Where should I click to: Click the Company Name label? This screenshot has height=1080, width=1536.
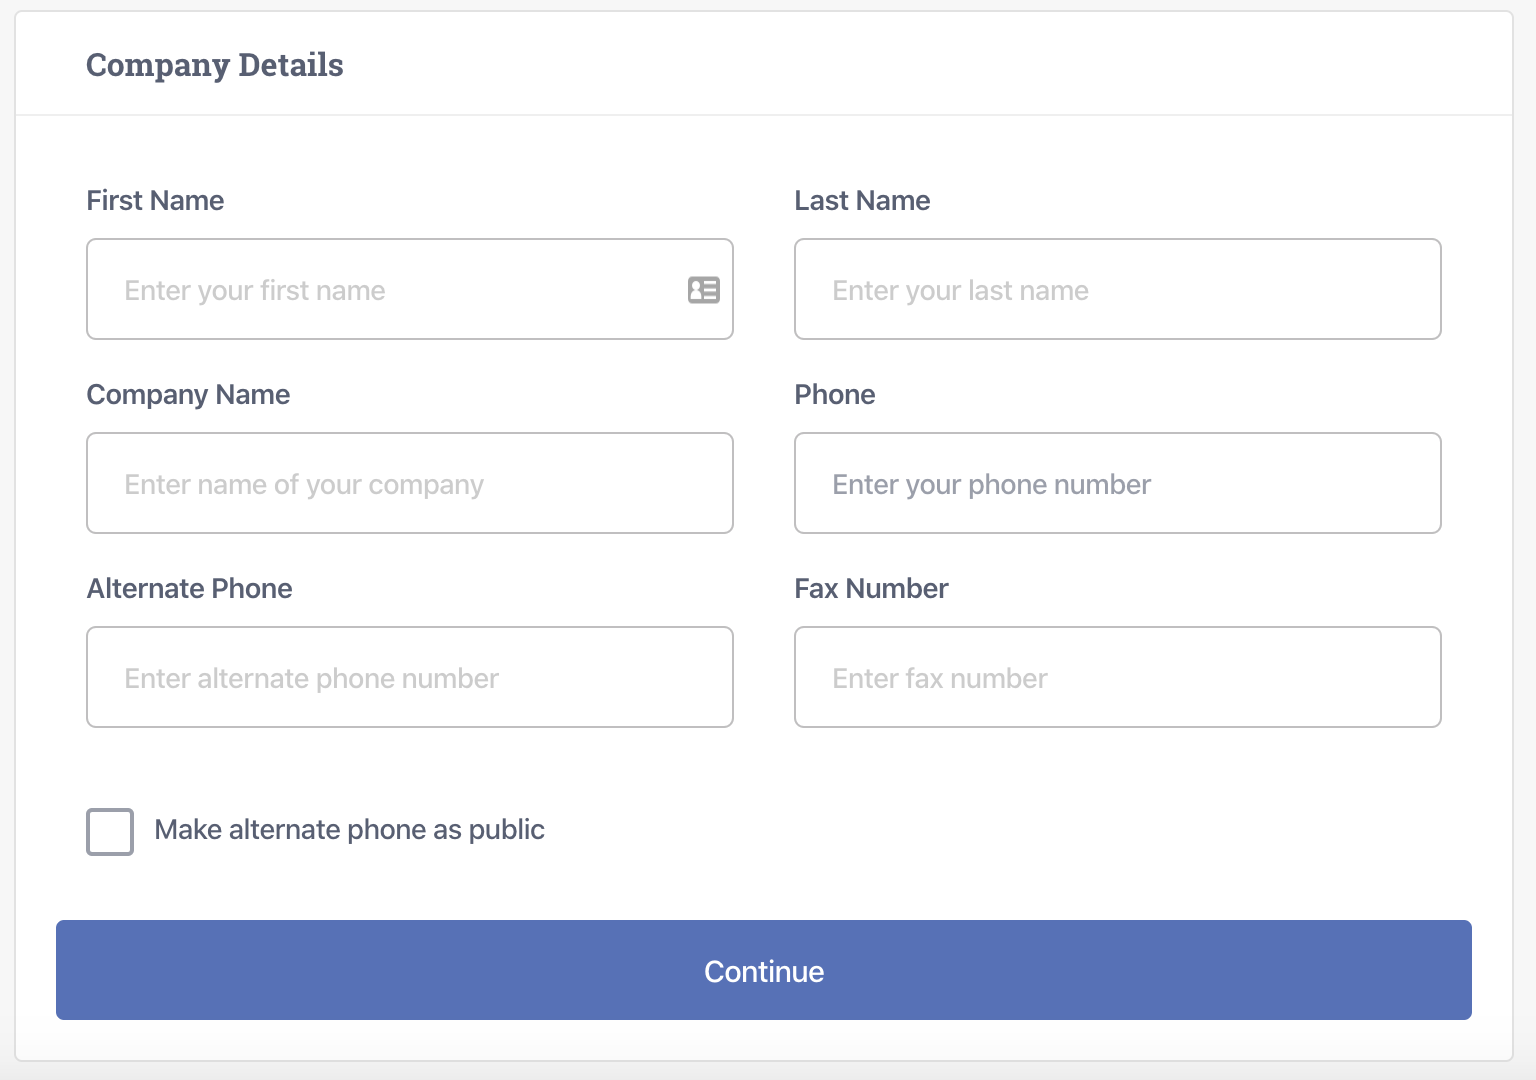click(188, 395)
